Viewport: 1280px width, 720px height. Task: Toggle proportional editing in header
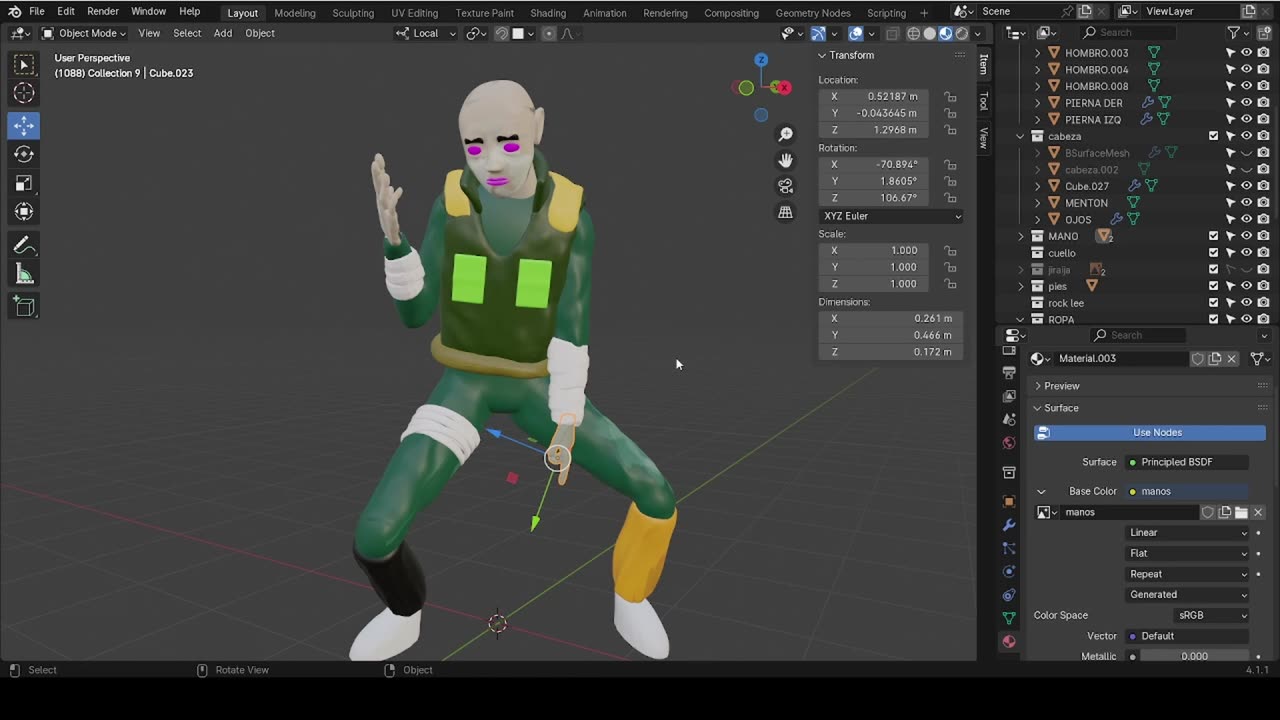(x=549, y=33)
